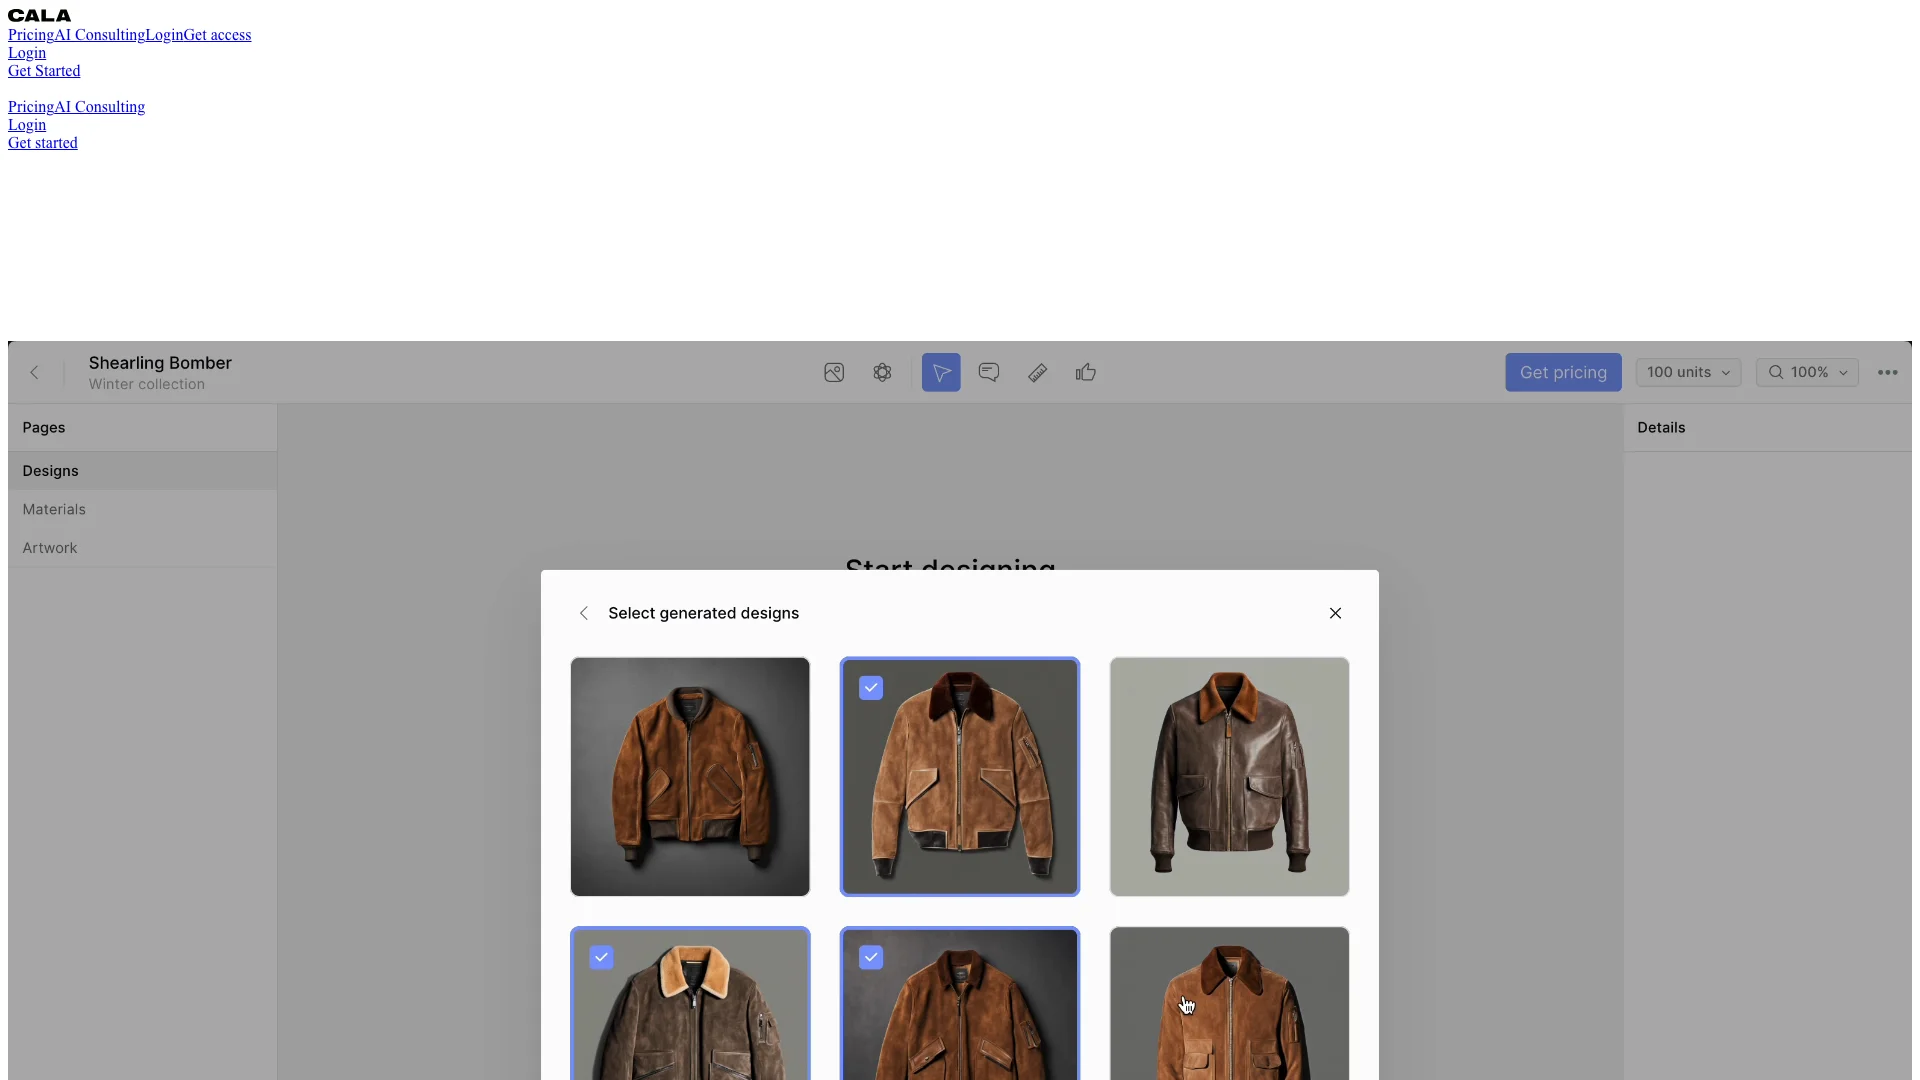Toggle selection on bottom left jacket
The width and height of the screenshot is (1920, 1080).
click(x=601, y=957)
